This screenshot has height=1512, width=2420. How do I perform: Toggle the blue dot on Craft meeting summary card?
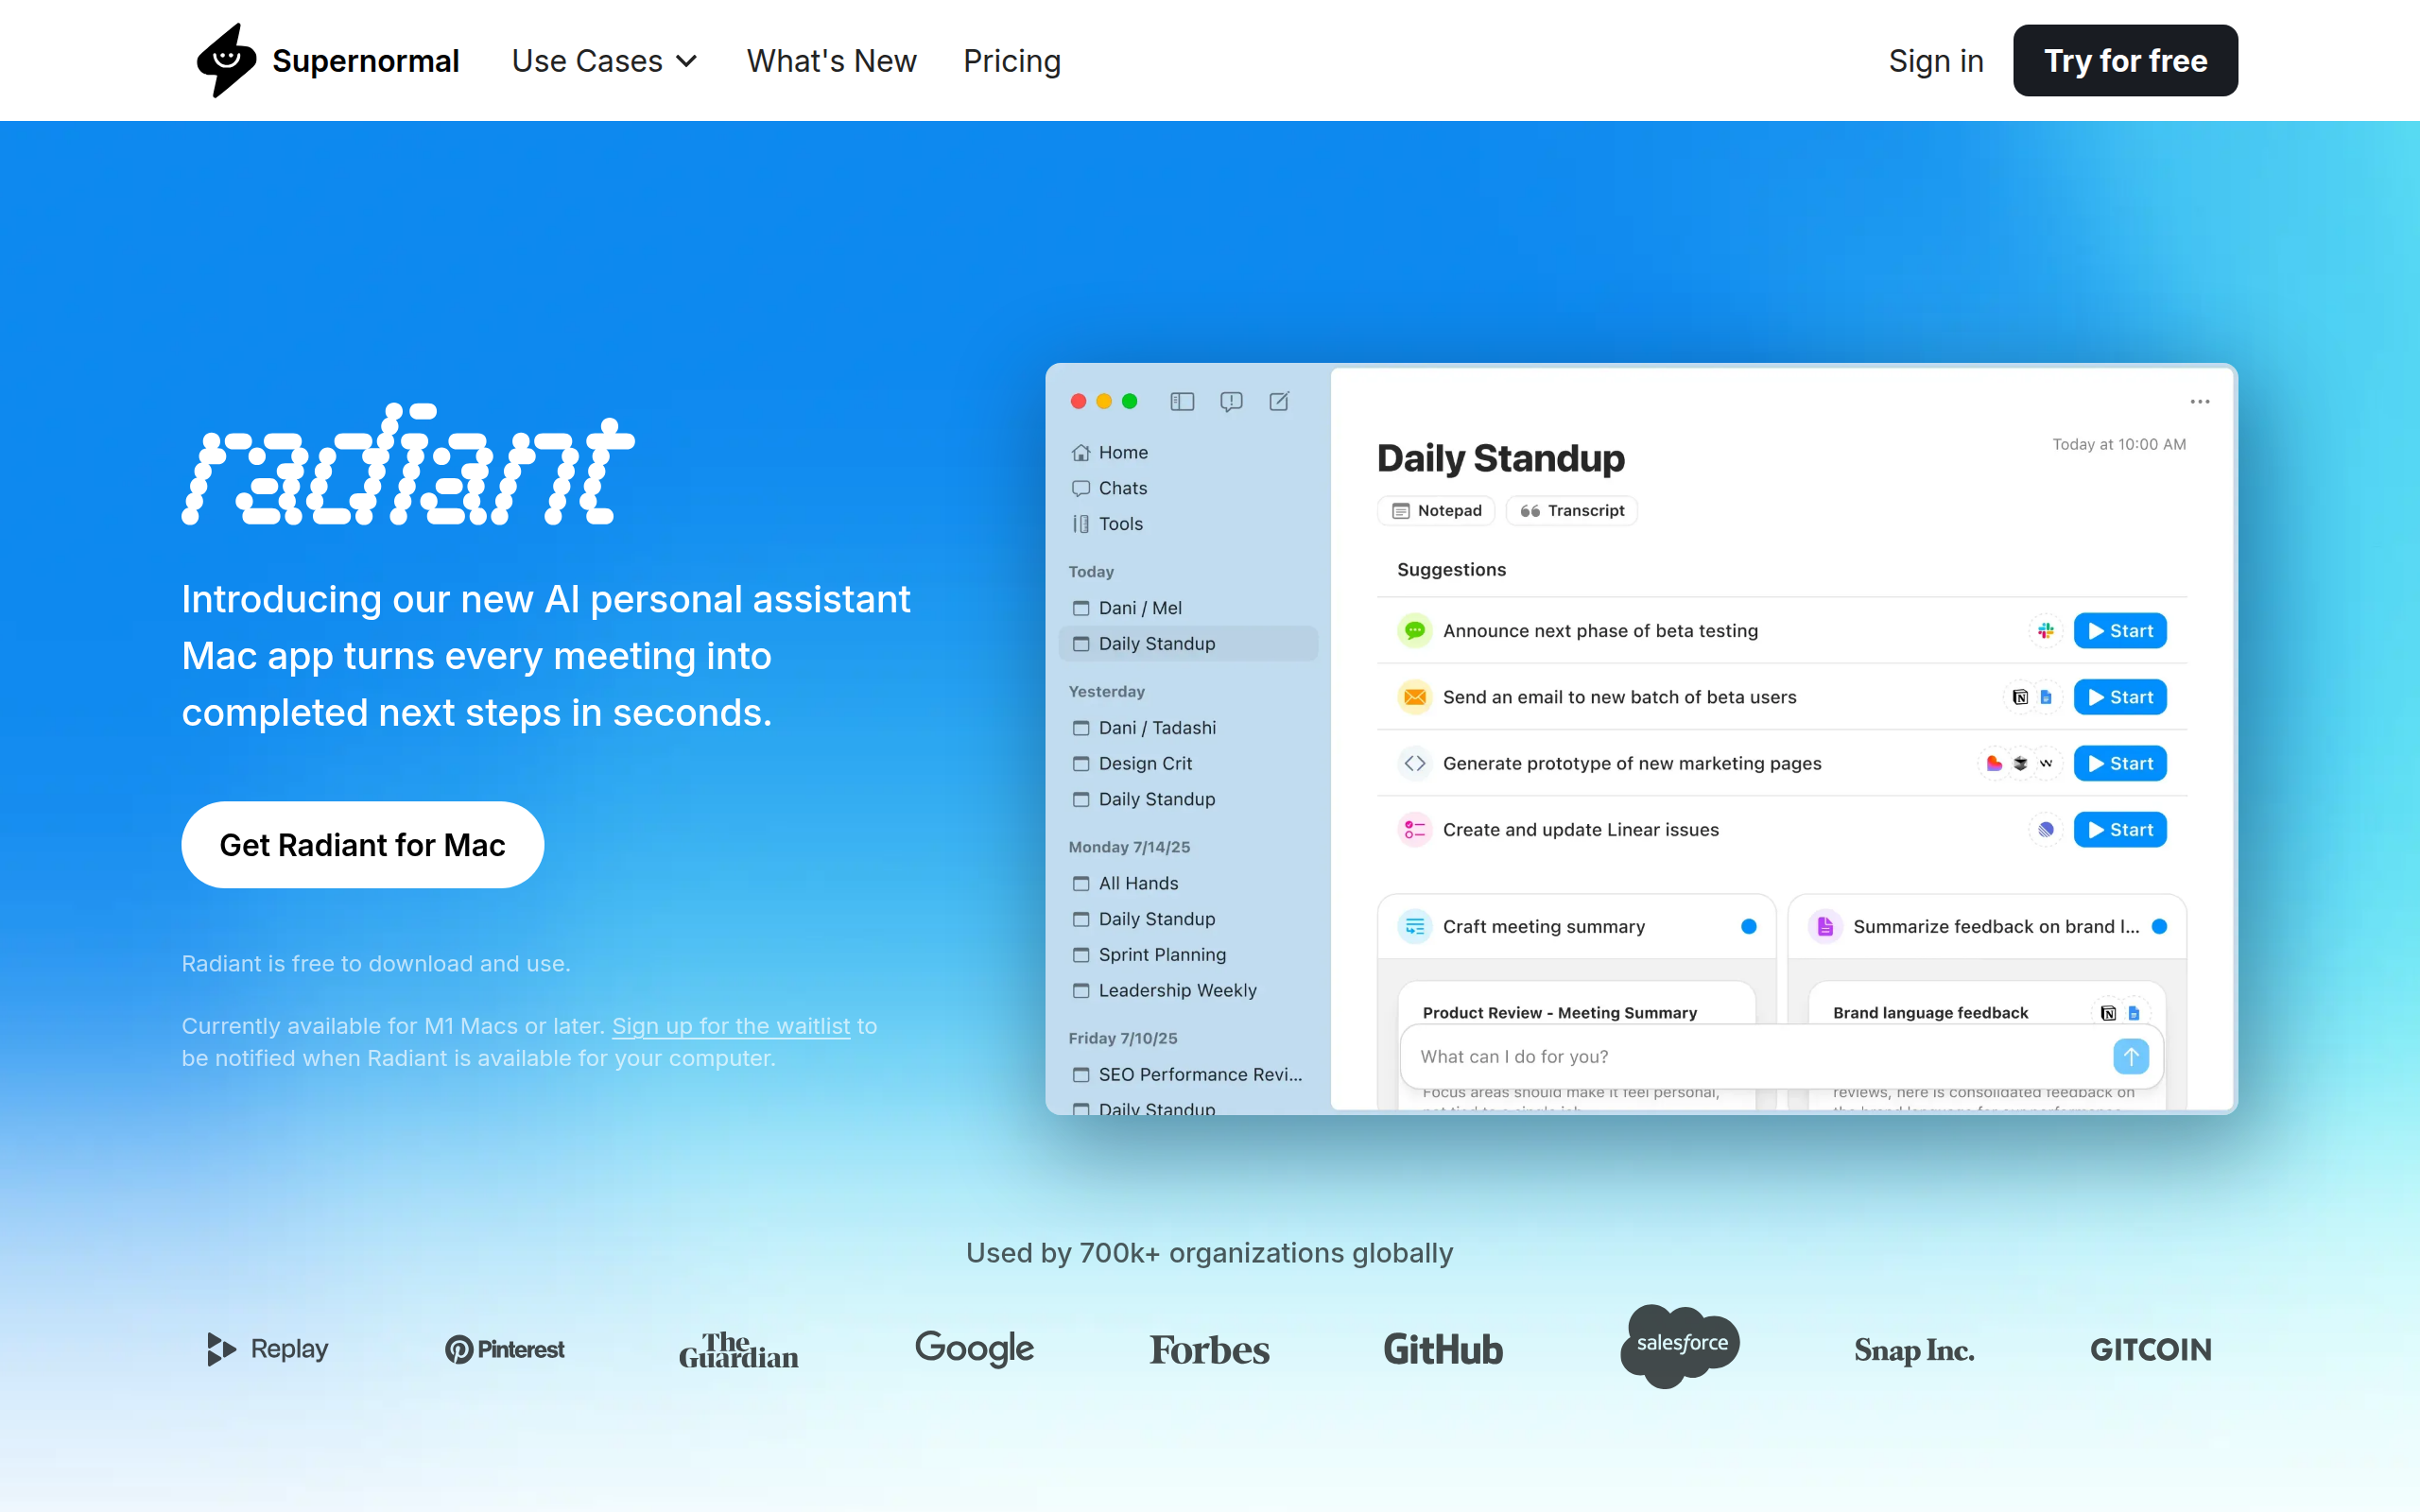(1748, 926)
